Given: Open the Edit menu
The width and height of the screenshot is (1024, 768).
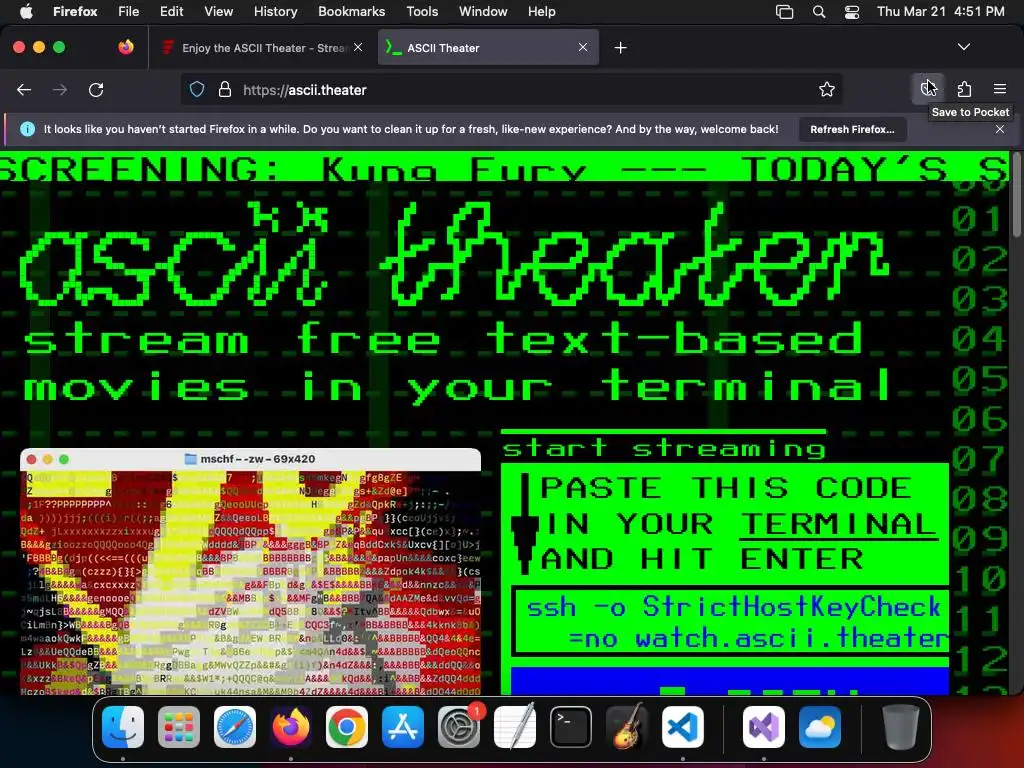Looking at the screenshot, I should (171, 11).
